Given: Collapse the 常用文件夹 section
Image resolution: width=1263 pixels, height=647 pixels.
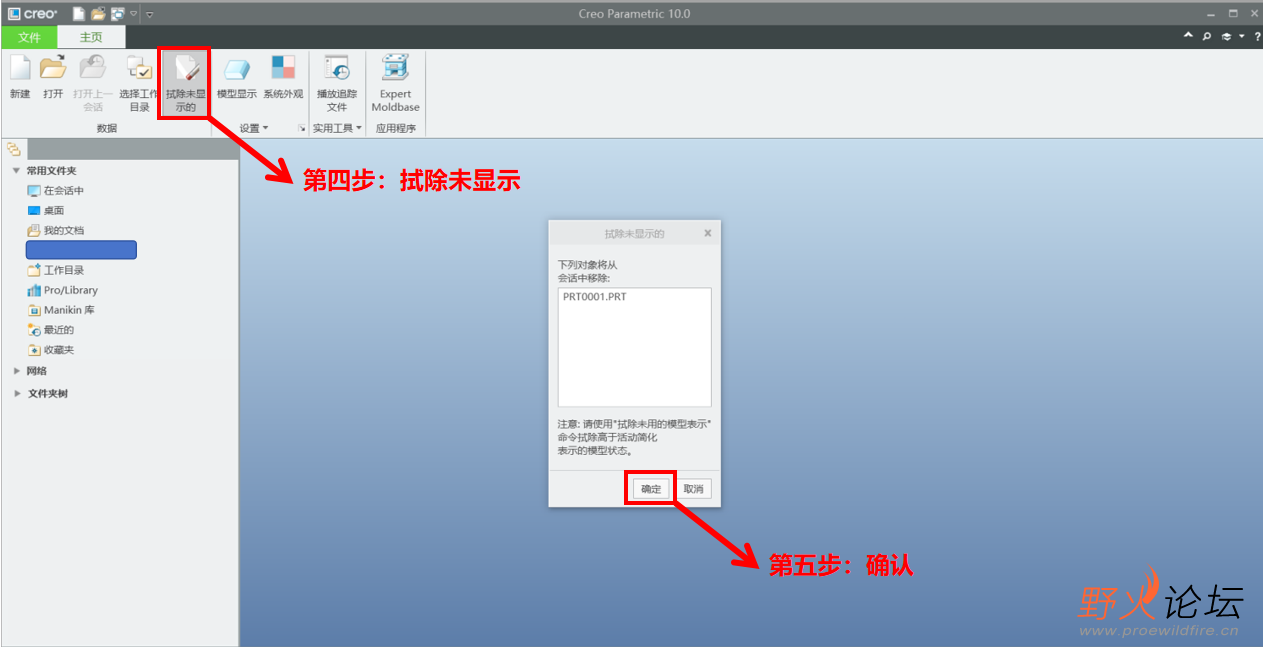Looking at the screenshot, I should tap(16, 171).
